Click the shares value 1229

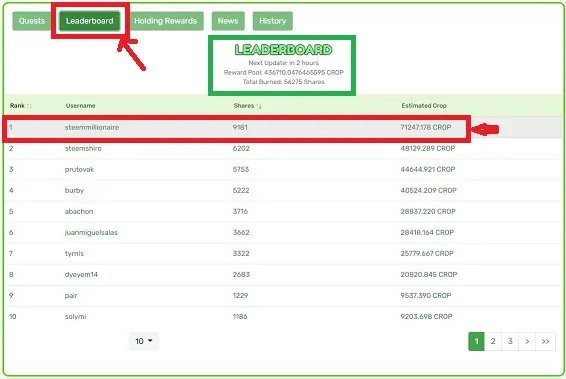240,296
